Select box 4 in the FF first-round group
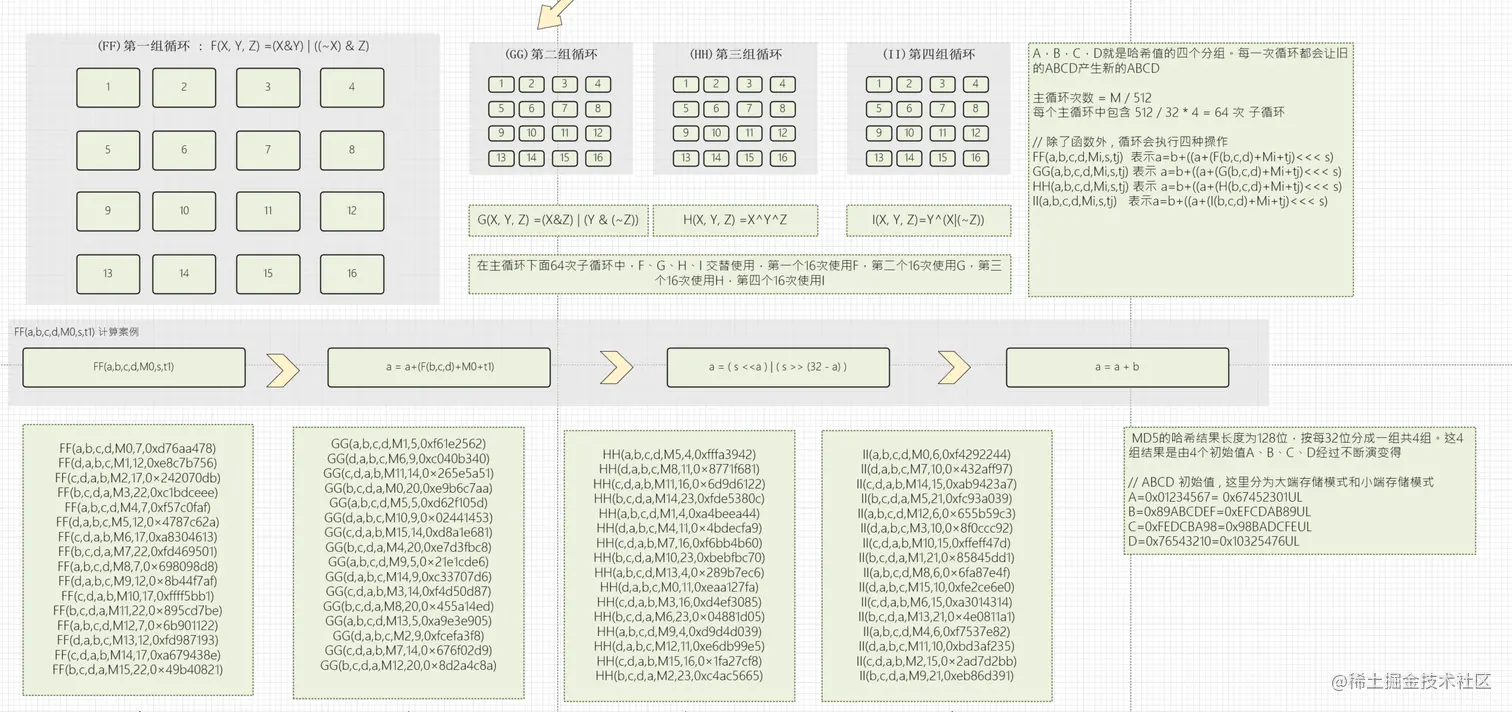The width and height of the screenshot is (1512, 712). [352, 88]
